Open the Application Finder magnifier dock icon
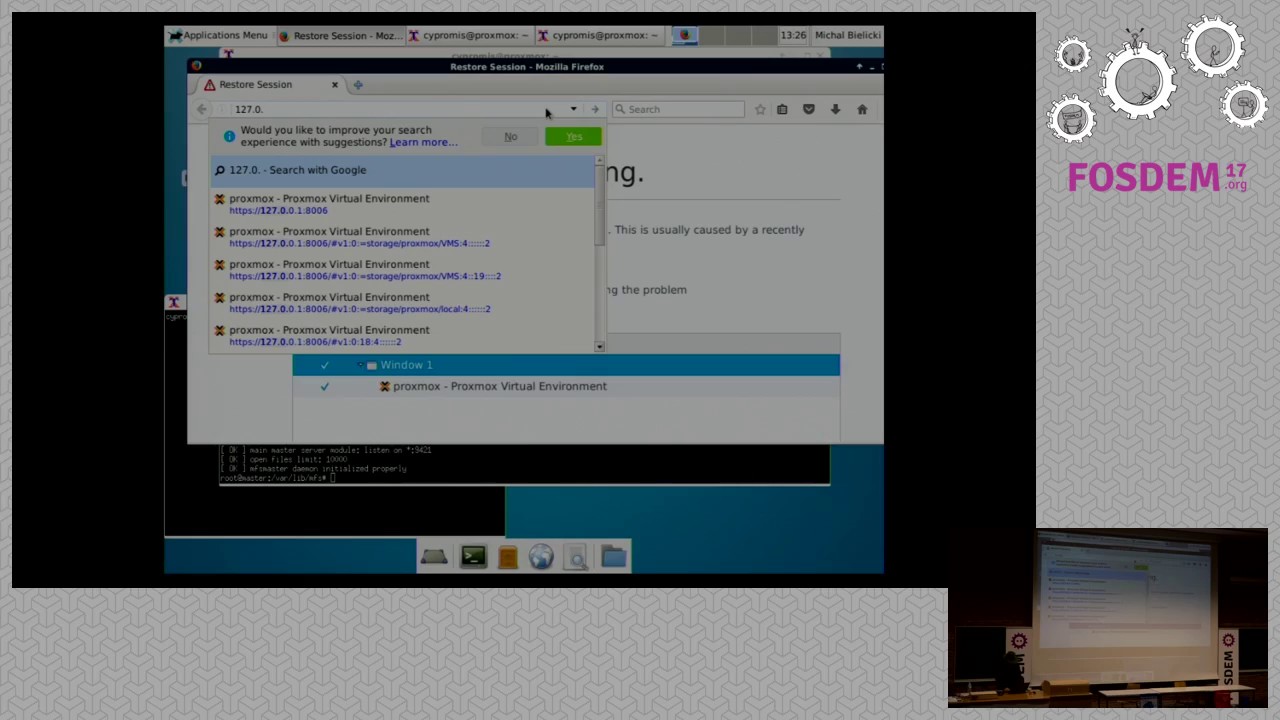 pyautogui.click(x=576, y=557)
